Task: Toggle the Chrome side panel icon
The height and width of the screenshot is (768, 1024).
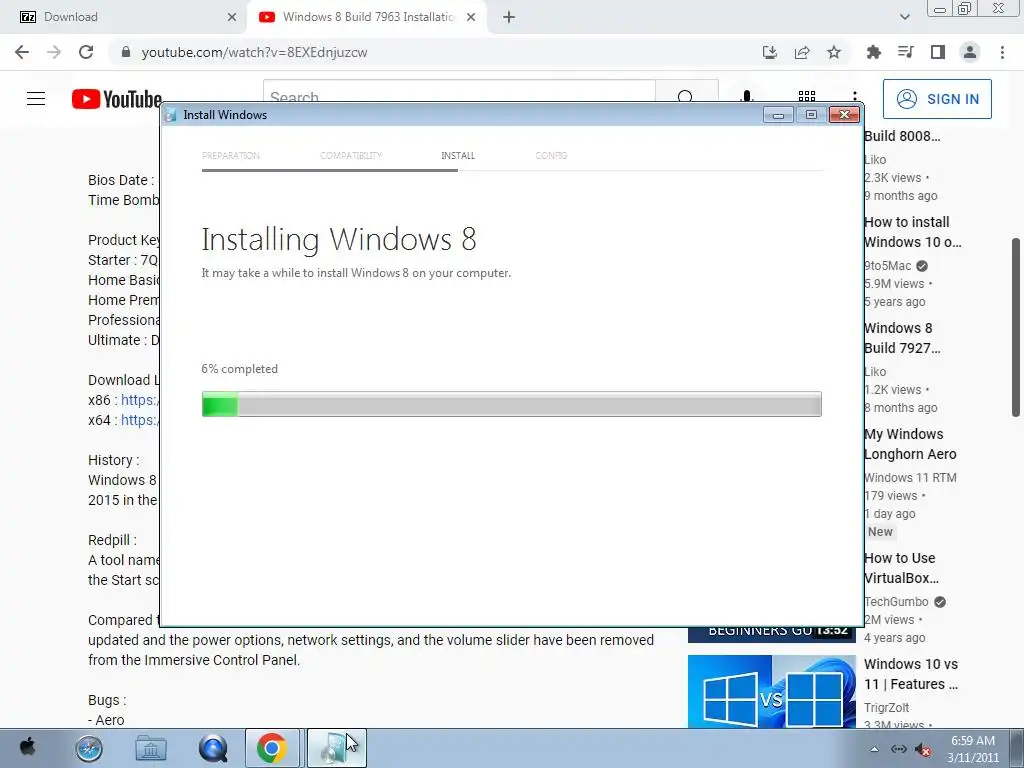Action: (x=938, y=52)
